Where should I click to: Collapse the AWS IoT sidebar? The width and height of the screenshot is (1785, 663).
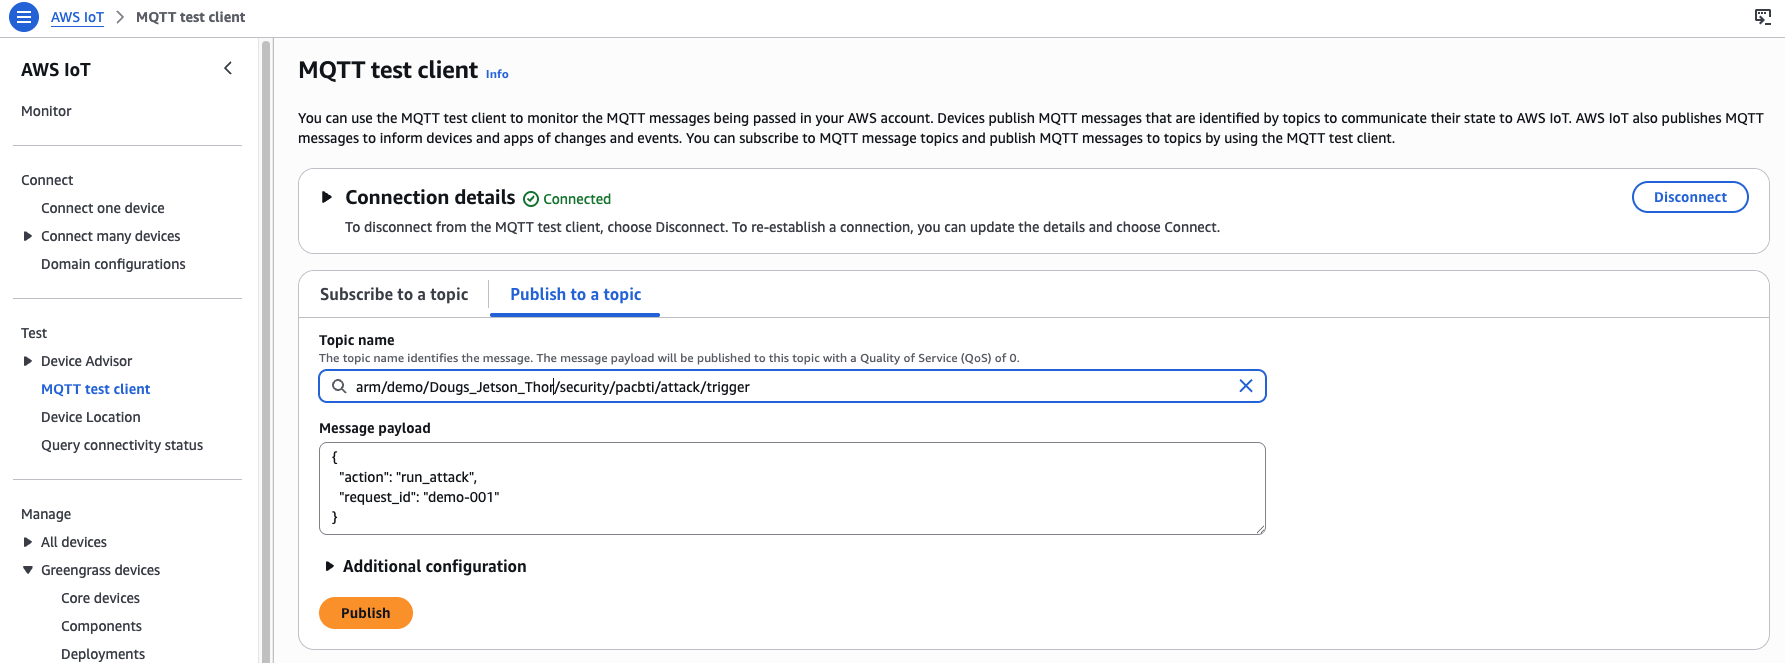click(x=228, y=68)
